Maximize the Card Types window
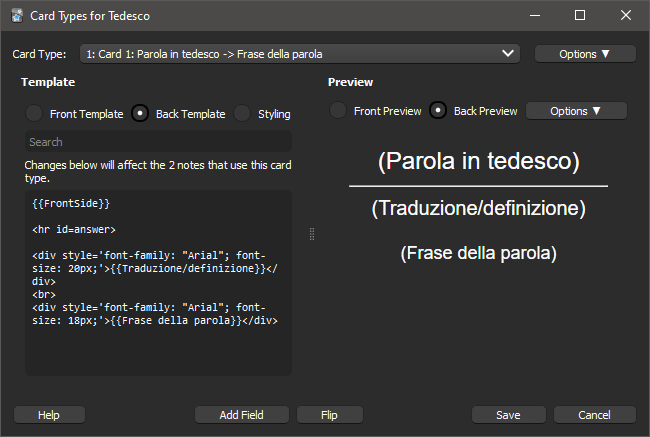The height and width of the screenshot is (437, 650). click(580, 15)
